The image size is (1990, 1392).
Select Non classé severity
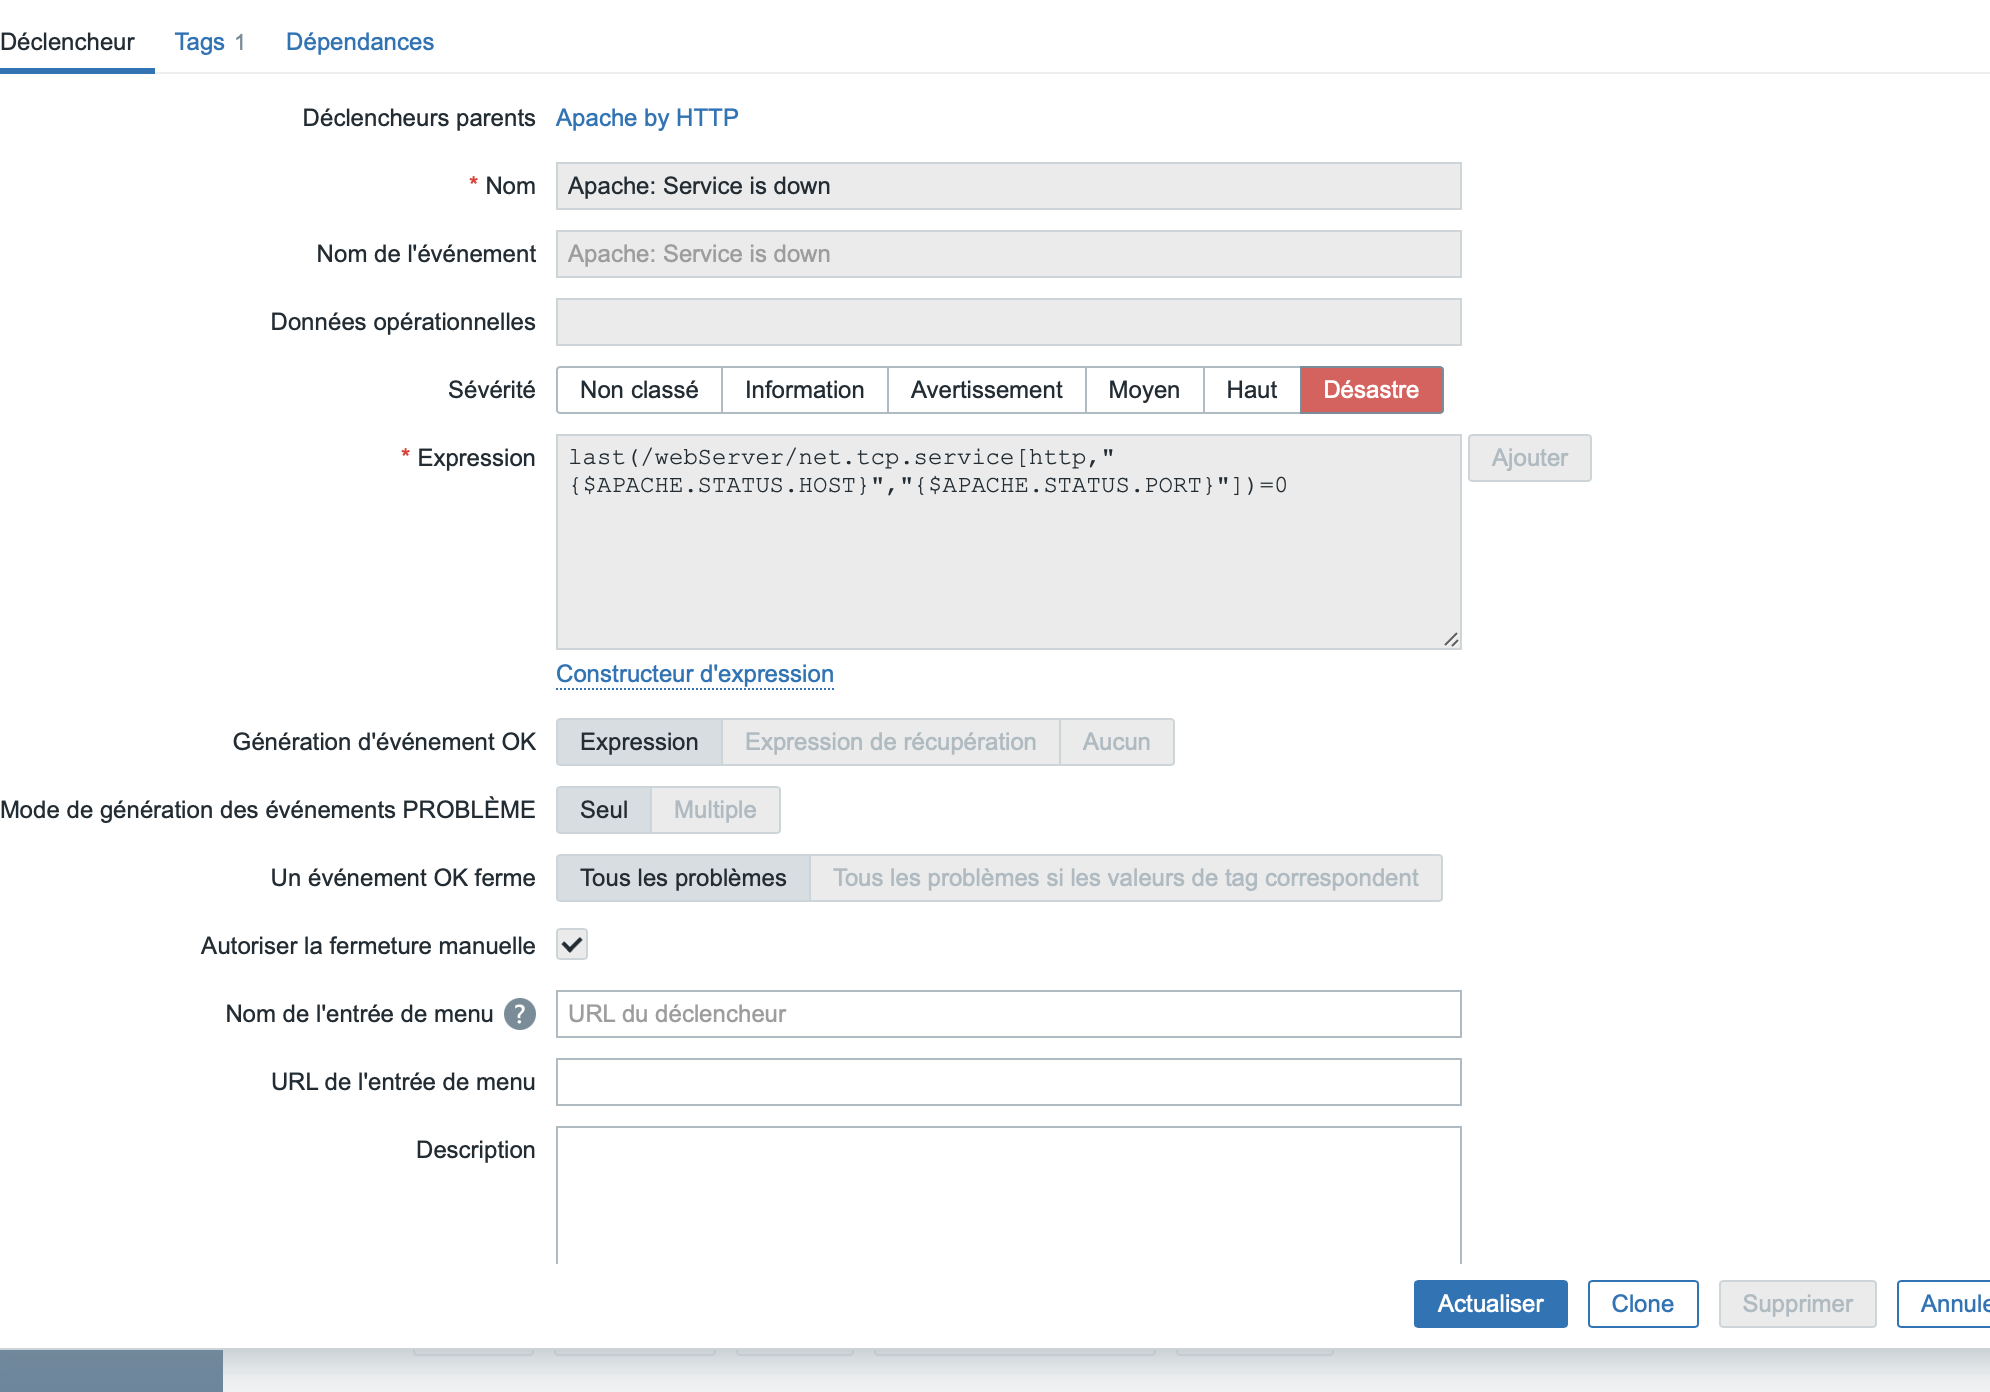[x=638, y=390]
